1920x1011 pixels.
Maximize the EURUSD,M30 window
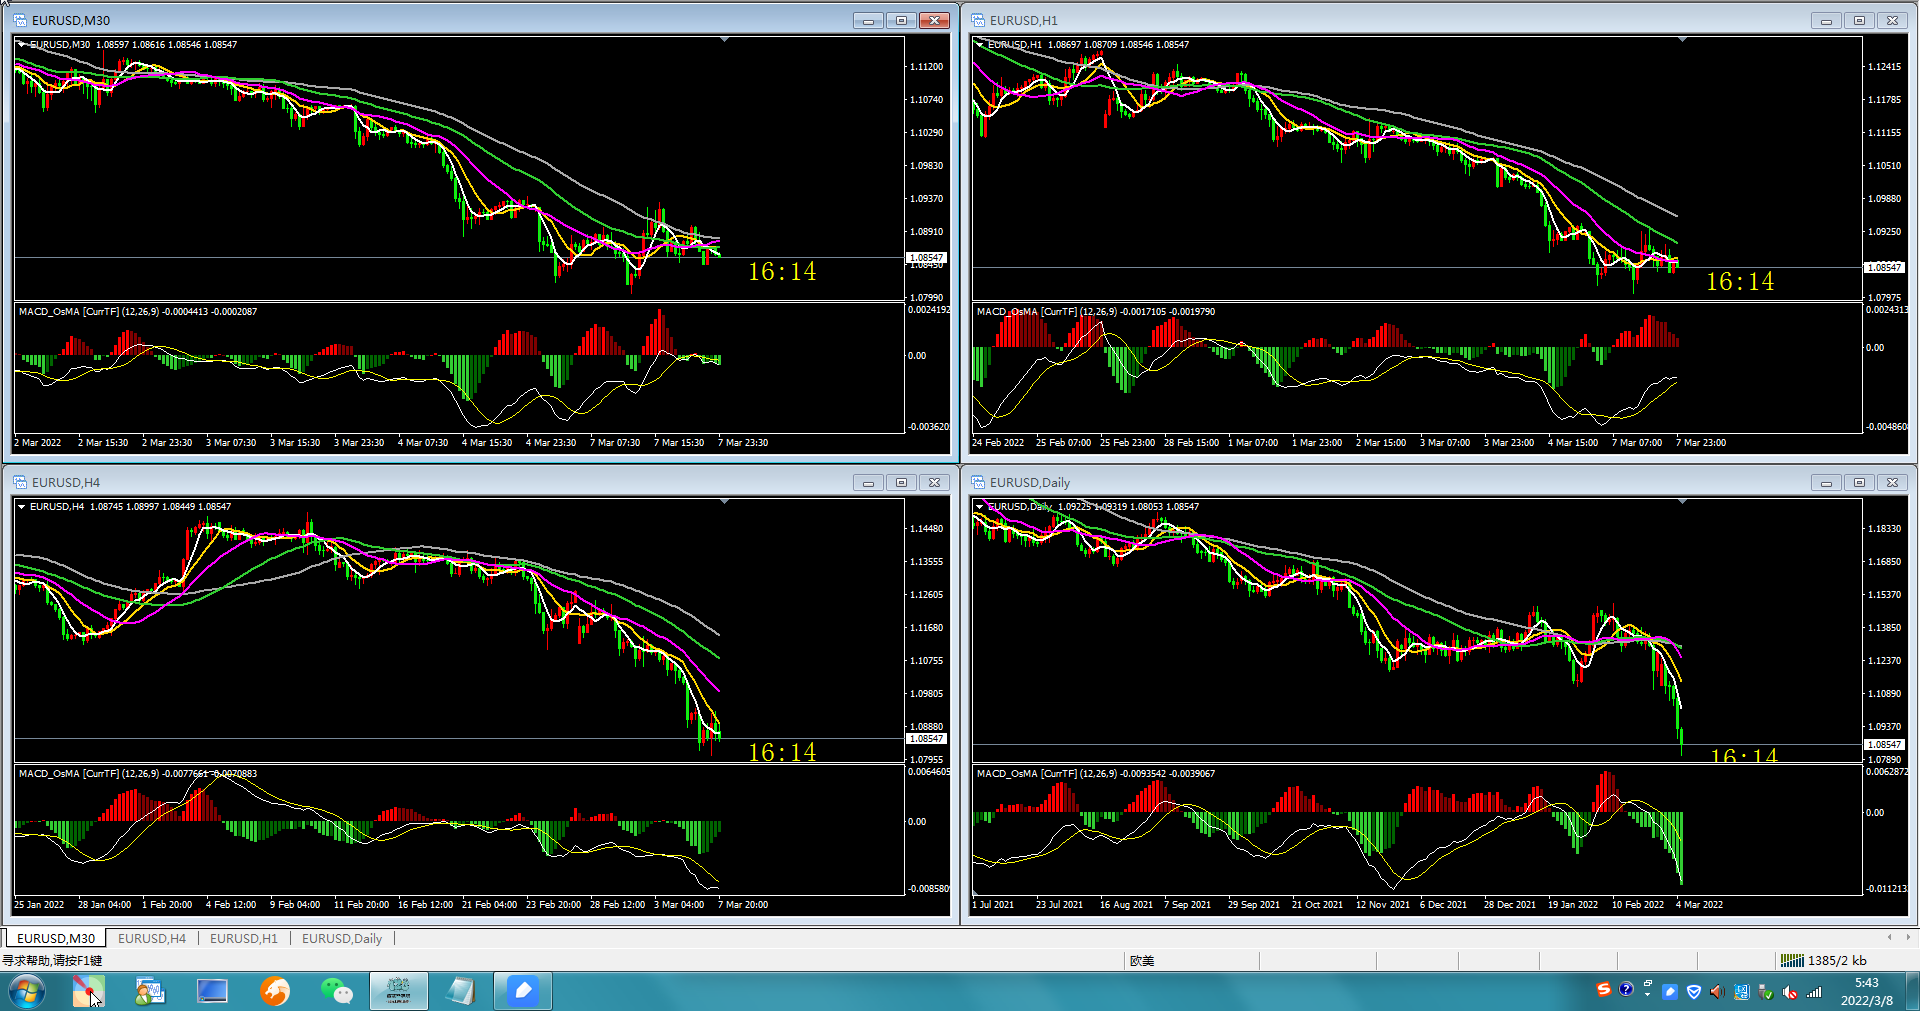[x=901, y=20]
